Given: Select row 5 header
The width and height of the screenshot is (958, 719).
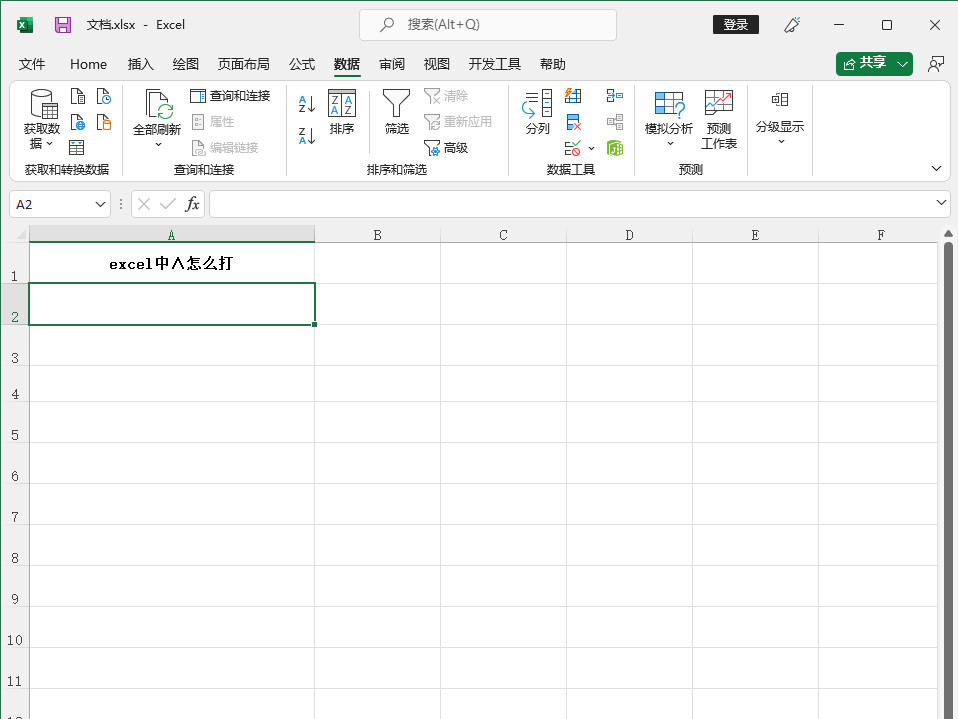Looking at the screenshot, I should [15, 423].
